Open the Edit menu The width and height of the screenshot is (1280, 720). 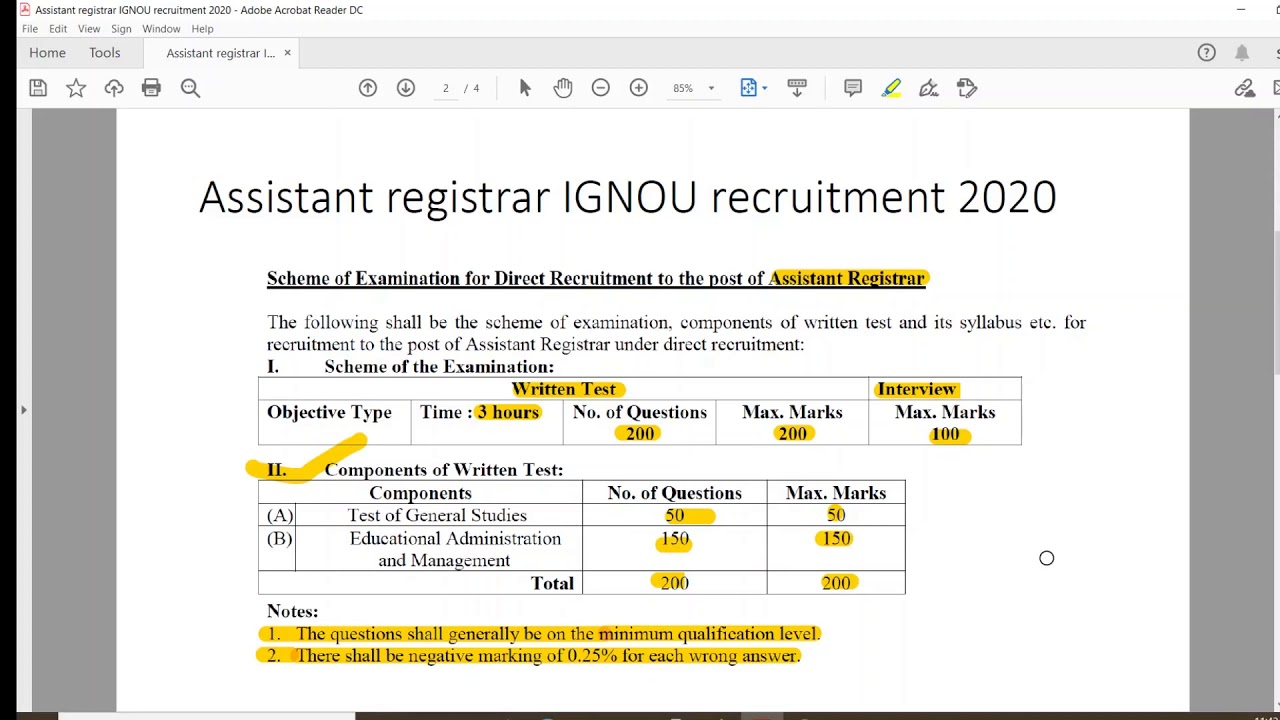(58, 29)
